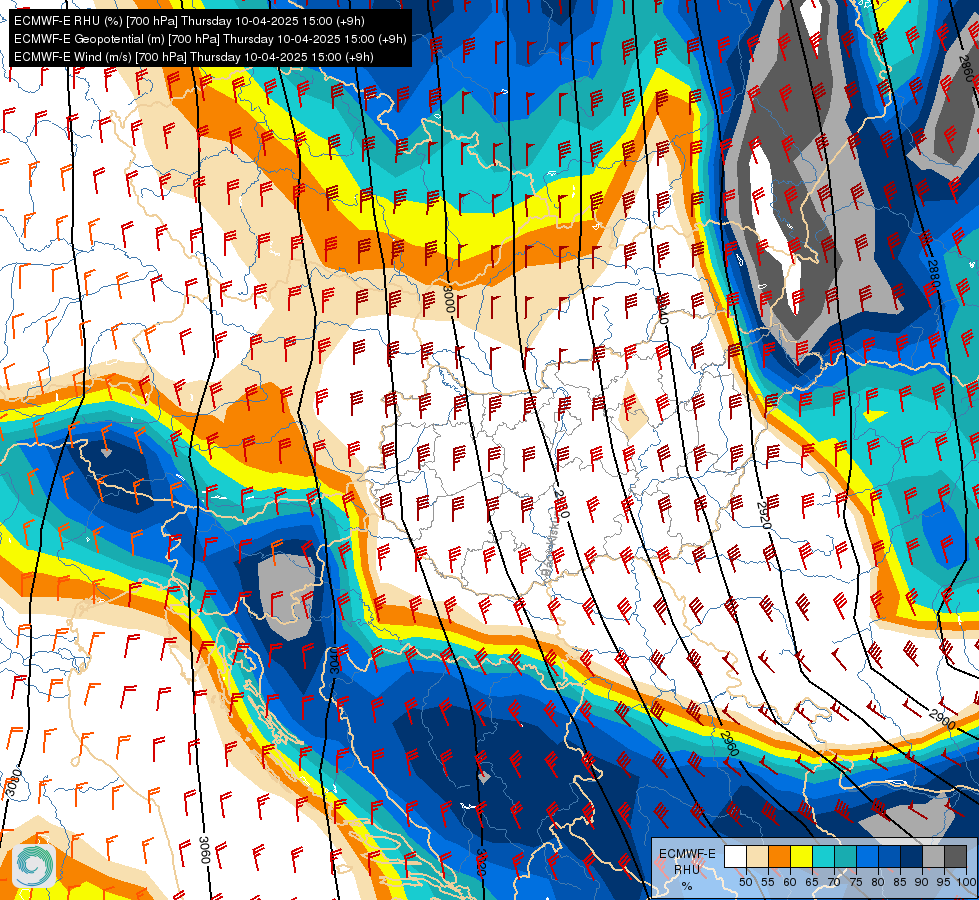The image size is (979, 900).
Task: Click the '3060' geopotential contour label
Action: click(204, 851)
